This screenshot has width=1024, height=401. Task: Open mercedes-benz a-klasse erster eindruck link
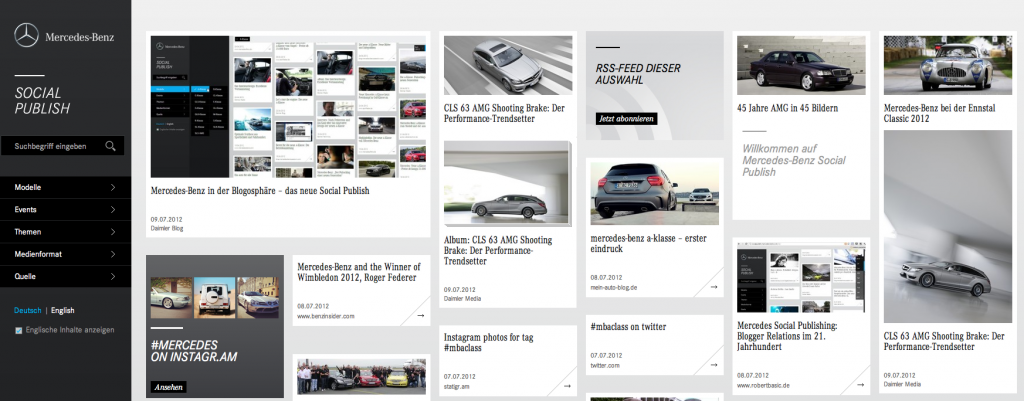click(x=648, y=244)
